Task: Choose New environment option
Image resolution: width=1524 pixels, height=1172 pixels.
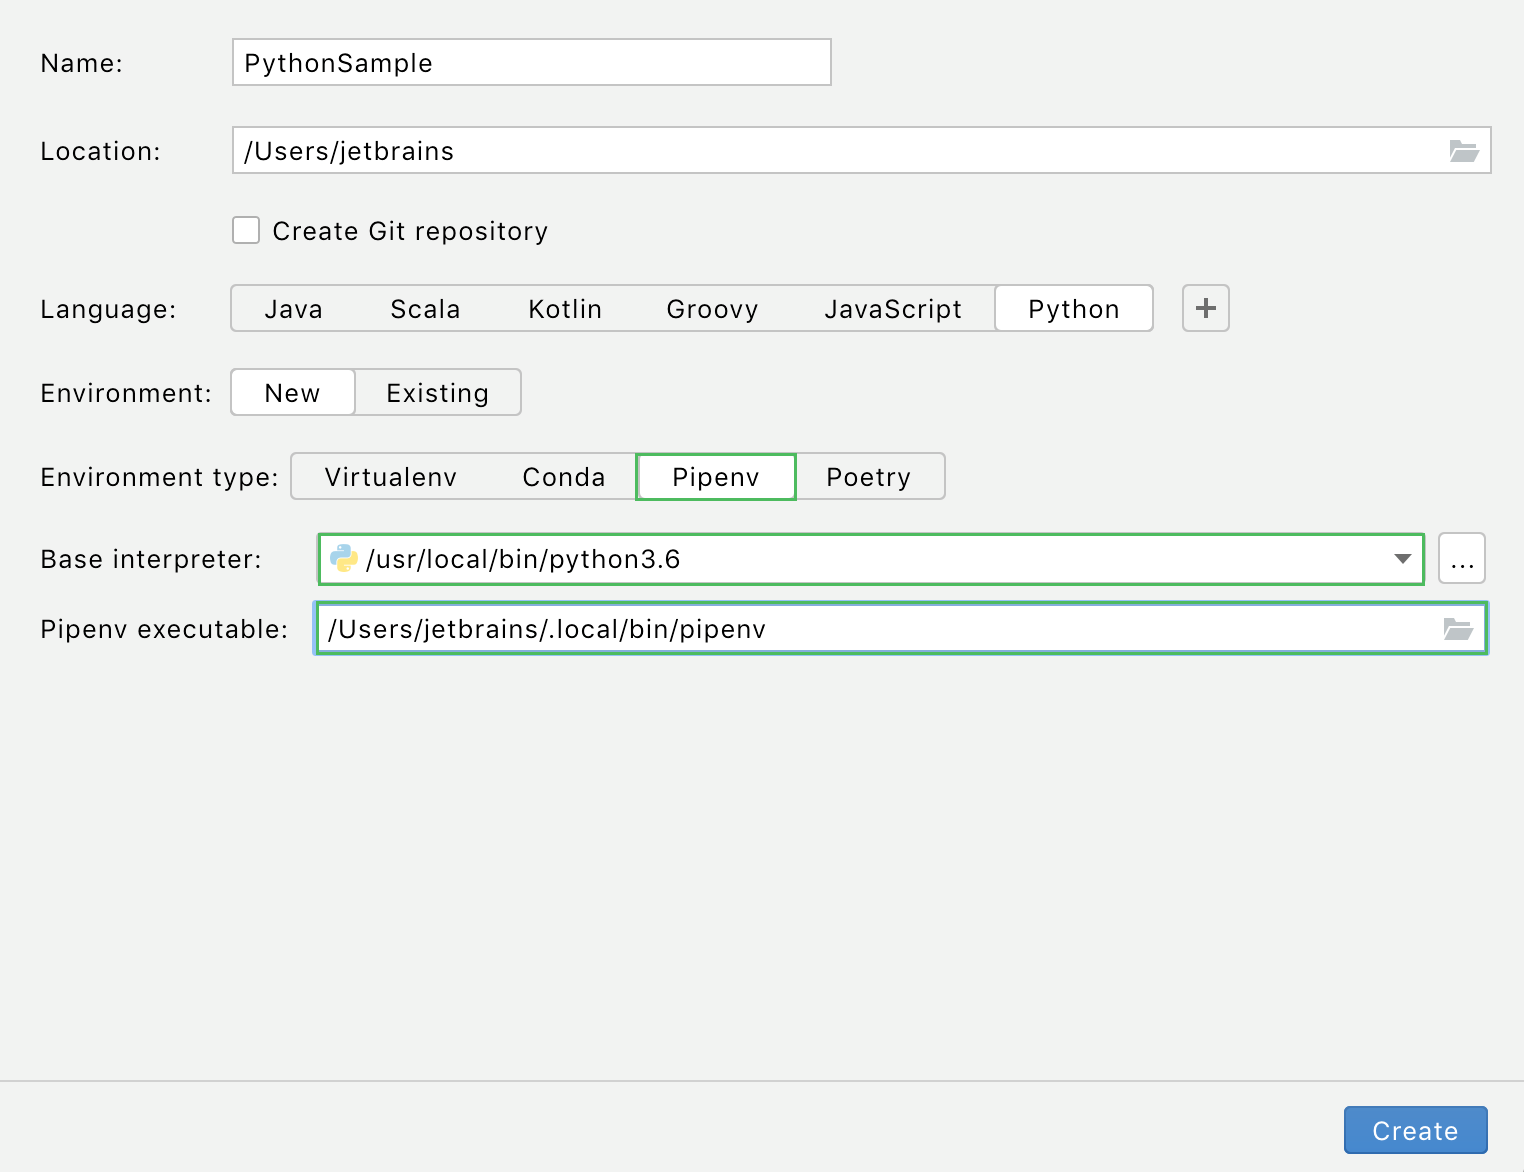Action: (x=293, y=393)
